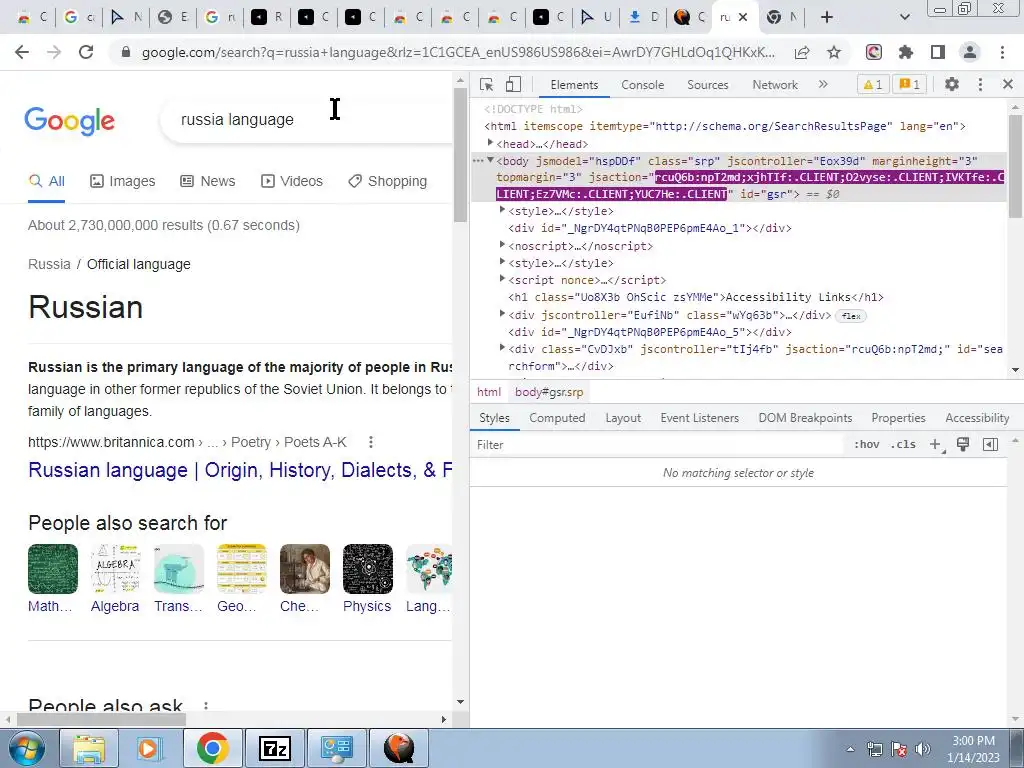Screen dimensions: 1024x768
Task: Go back with the browser back arrow
Action: (x=22, y=52)
